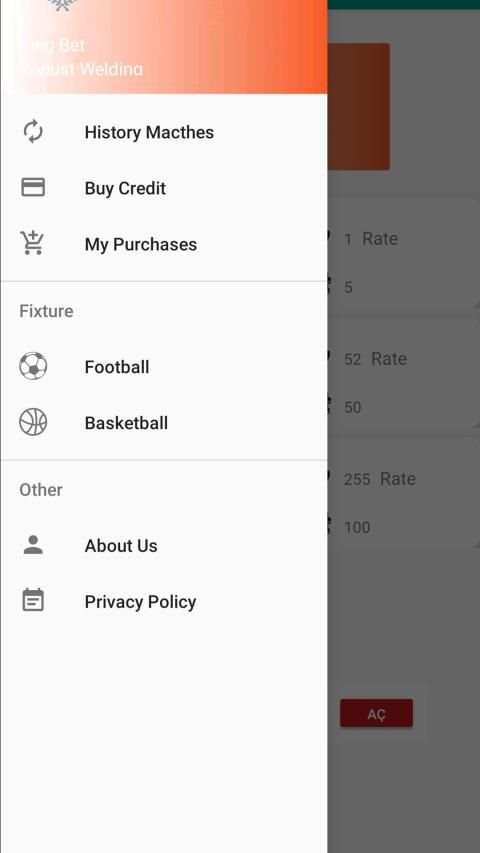Select the 52 Rate credit card
This screenshot has height=853, width=480.
point(403,378)
